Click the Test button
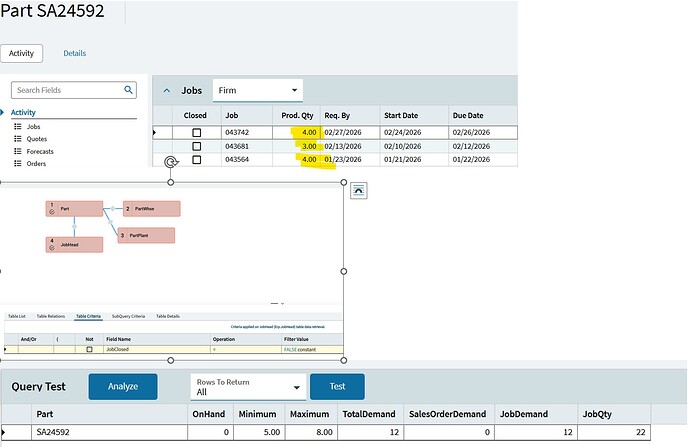Screen dimensions: 690x447 (337, 387)
